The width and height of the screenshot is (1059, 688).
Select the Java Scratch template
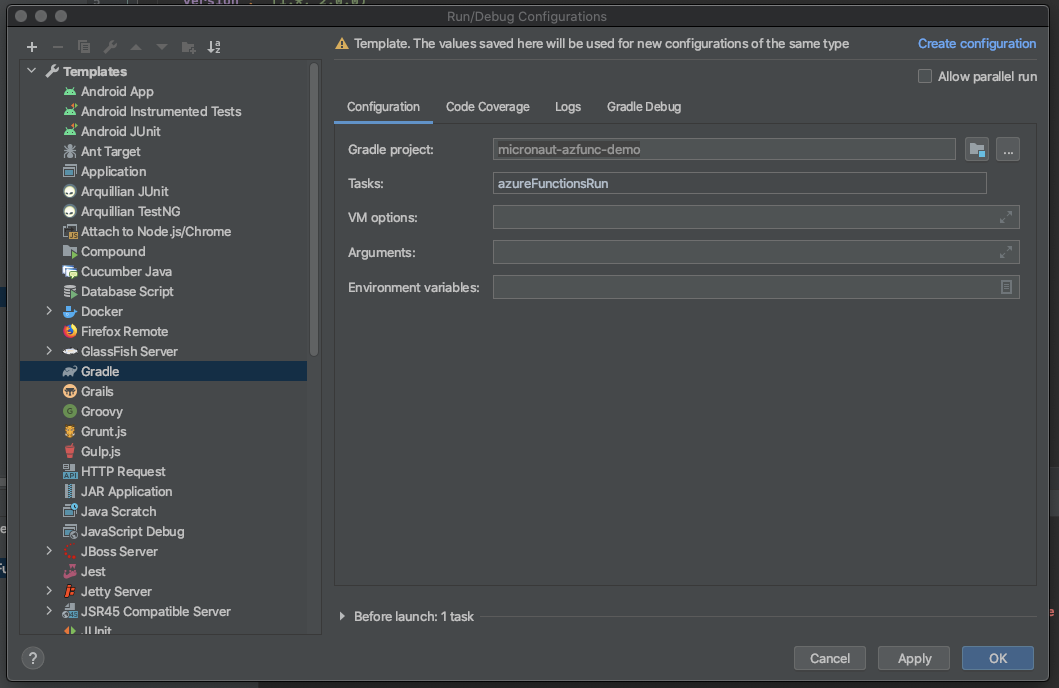point(118,512)
